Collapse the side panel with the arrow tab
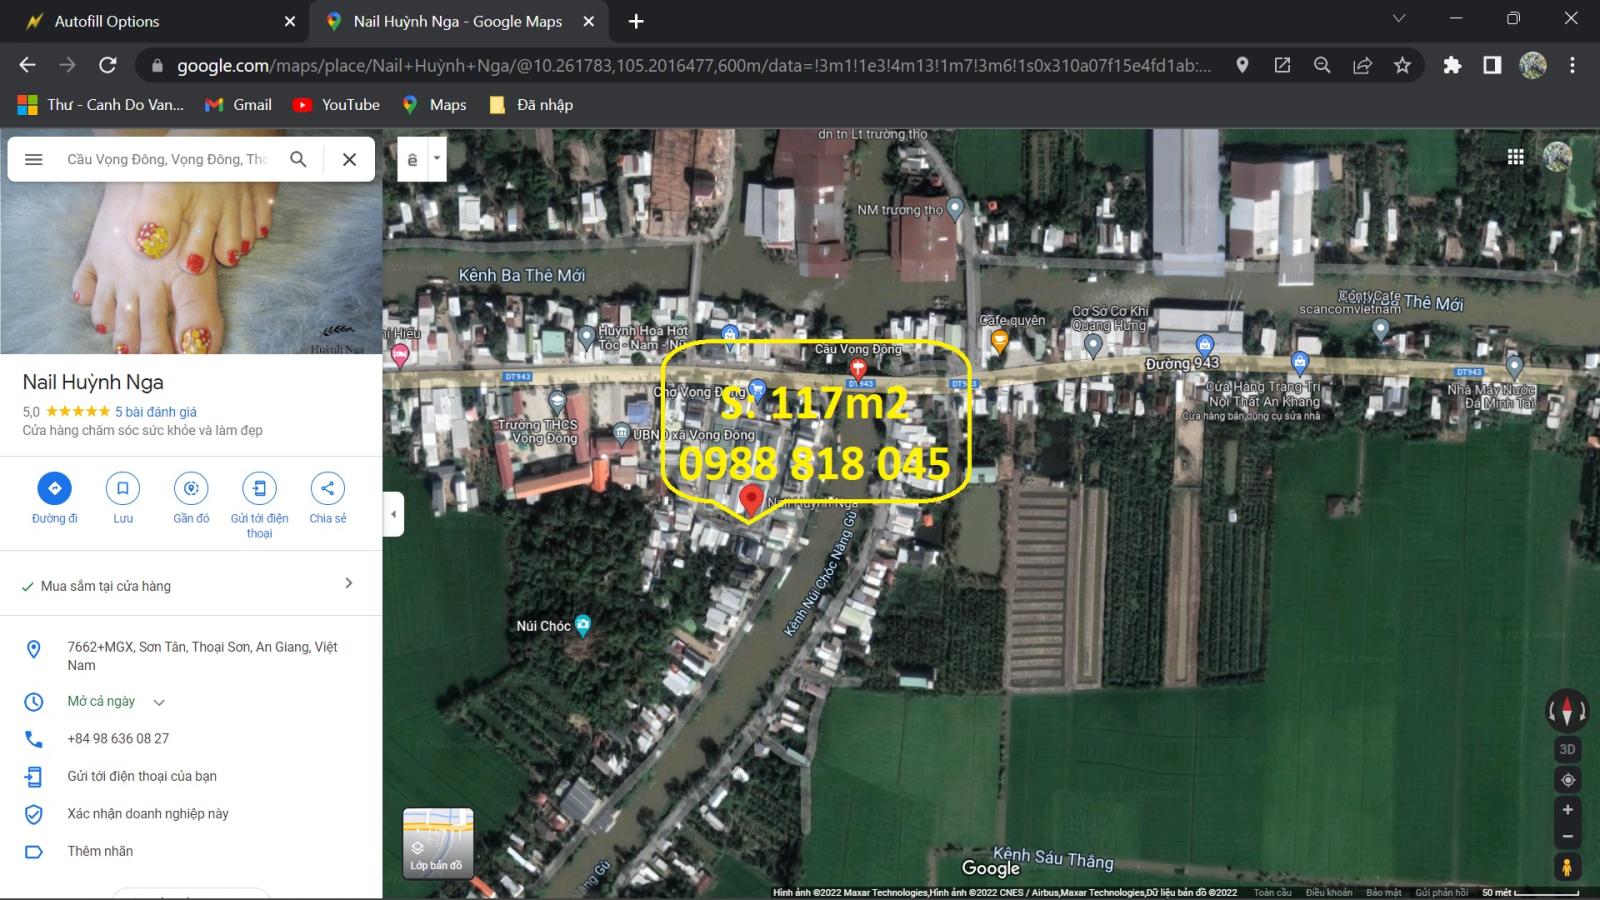This screenshot has width=1600, height=900. coord(393,514)
